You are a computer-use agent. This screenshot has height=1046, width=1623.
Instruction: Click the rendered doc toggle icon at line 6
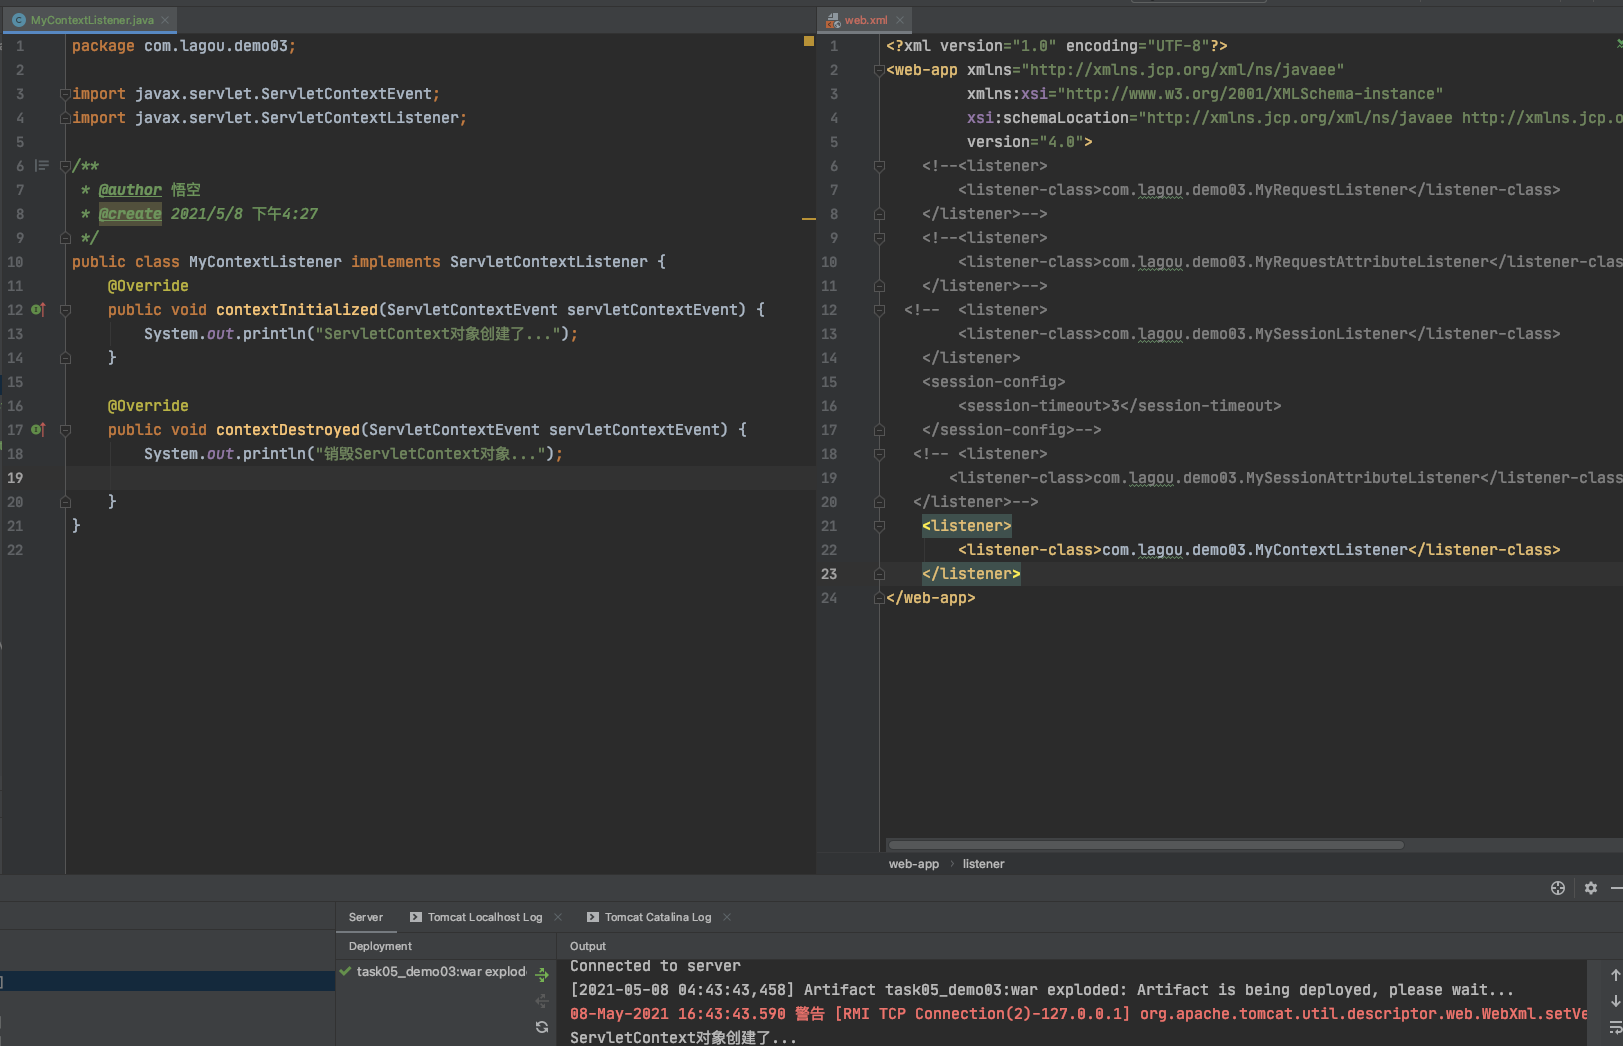point(42,166)
